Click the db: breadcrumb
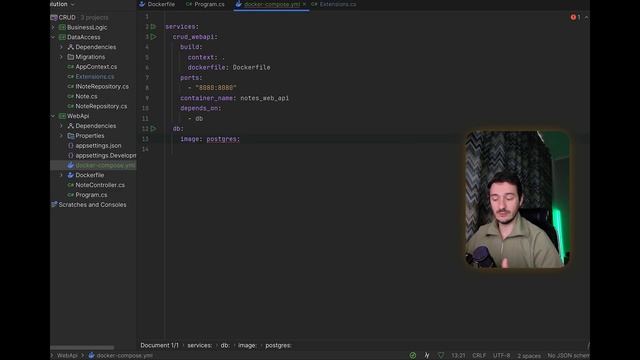640x360 pixels. (x=225, y=345)
